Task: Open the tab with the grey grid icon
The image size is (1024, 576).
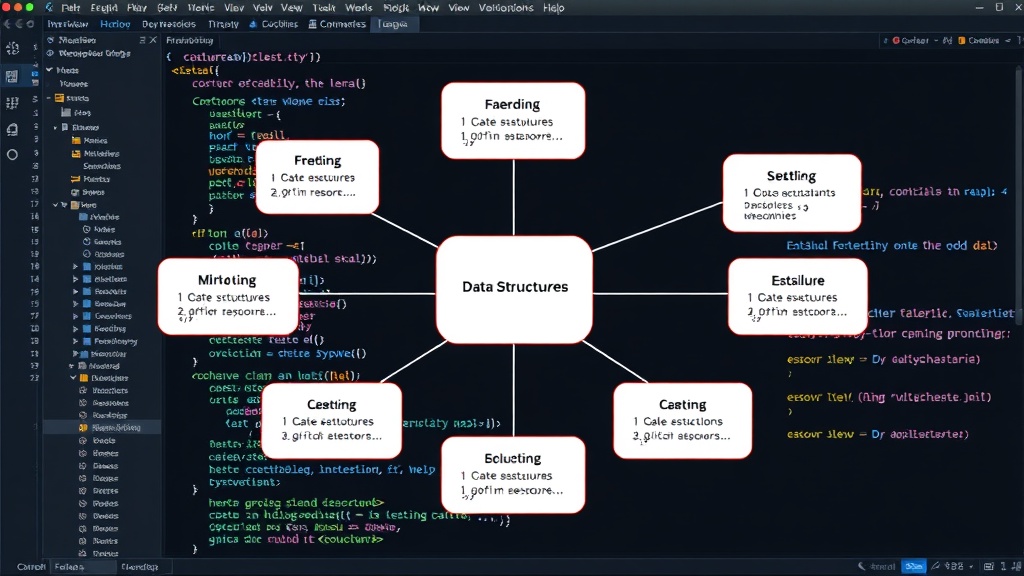Action: pyautogui.click(x=337, y=24)
